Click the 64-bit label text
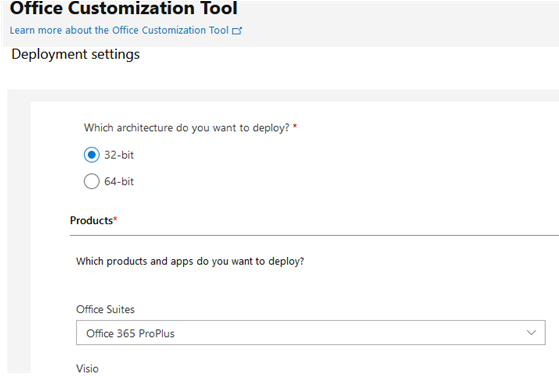The width and height of the screenshot is (559, 376). [x=119, y=181]
